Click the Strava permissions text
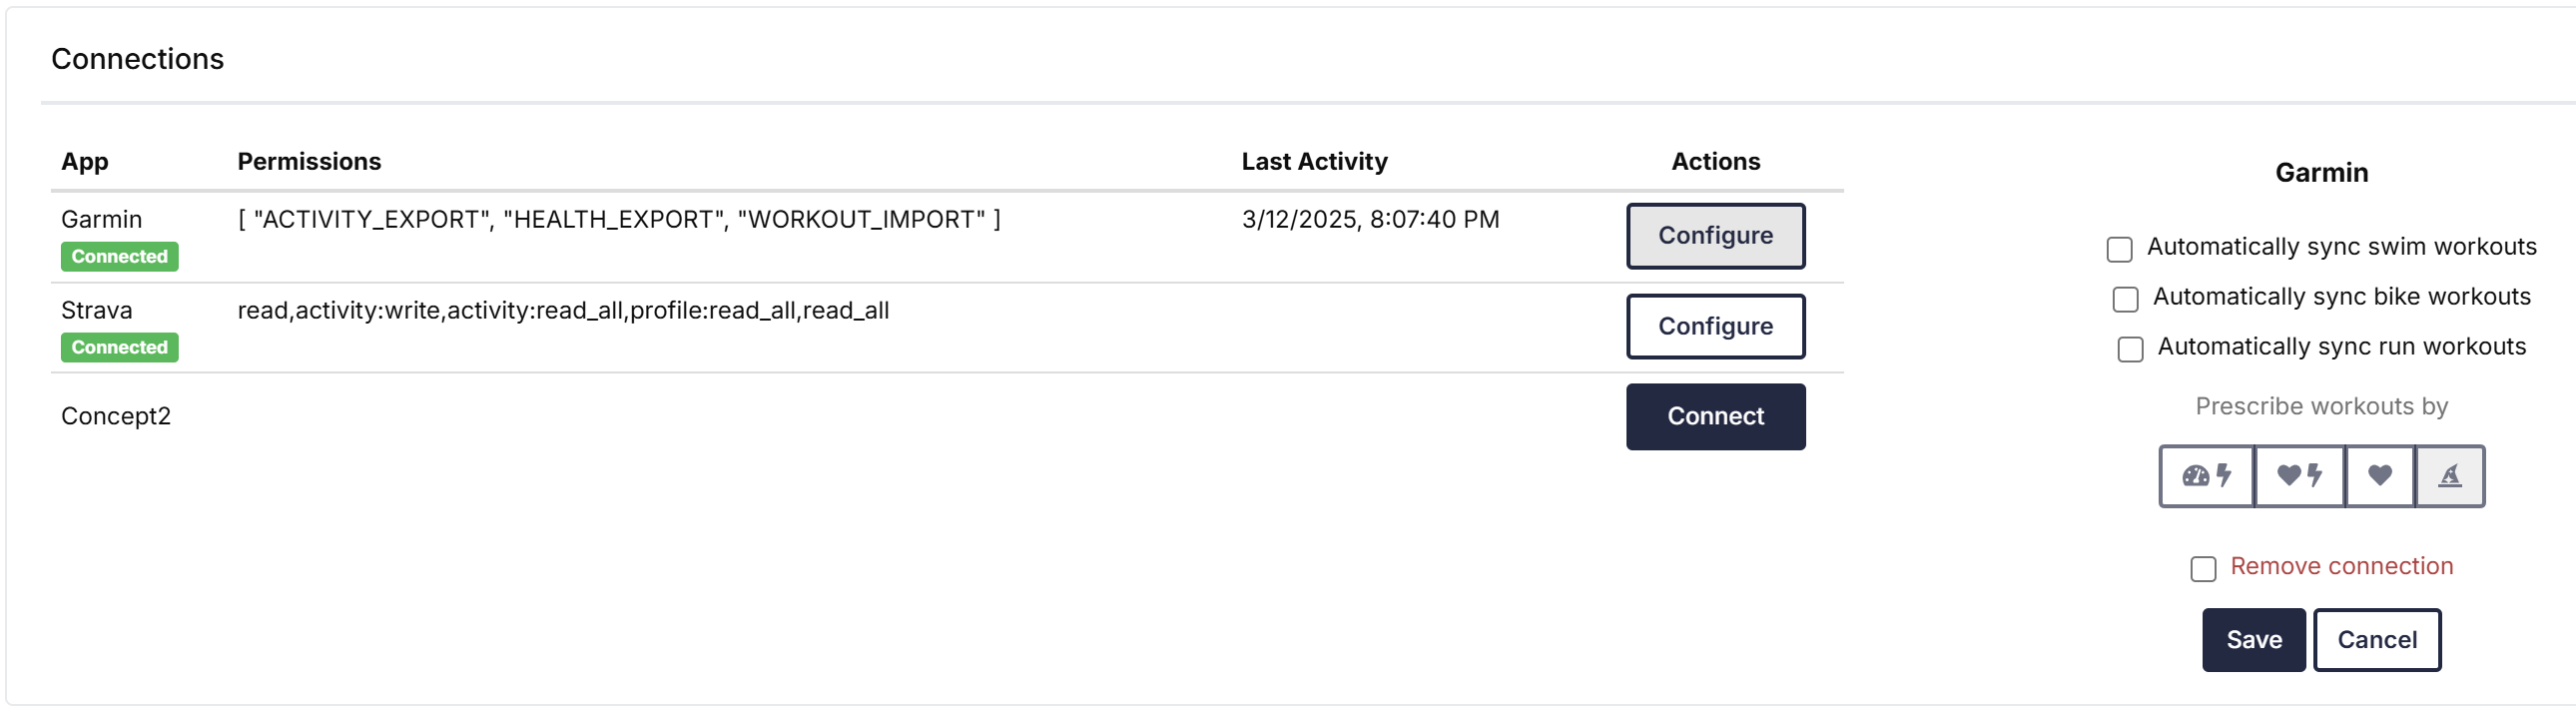Image resolution: width=2576 pixels, height=707 pixels. [563, 311]
